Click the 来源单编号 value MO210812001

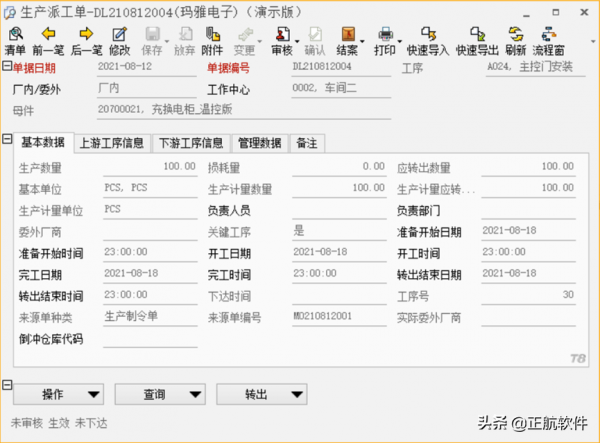pyautogui.click(x=322, y=316)
